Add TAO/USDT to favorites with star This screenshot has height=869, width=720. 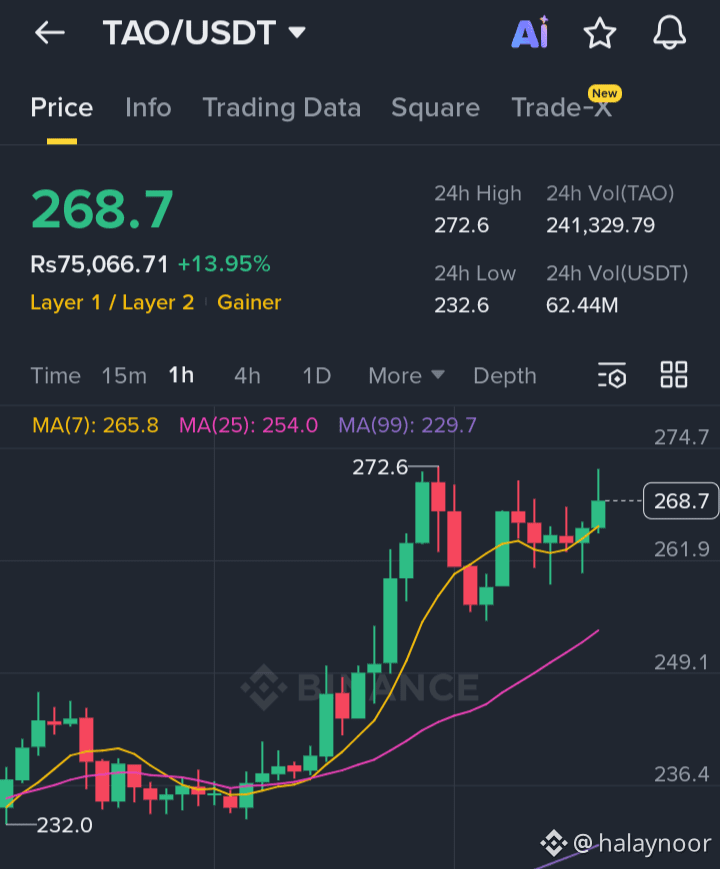[600, 33]
